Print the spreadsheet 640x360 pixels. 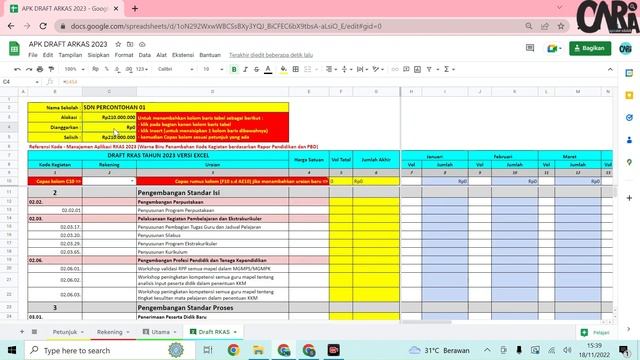[40, 69]
